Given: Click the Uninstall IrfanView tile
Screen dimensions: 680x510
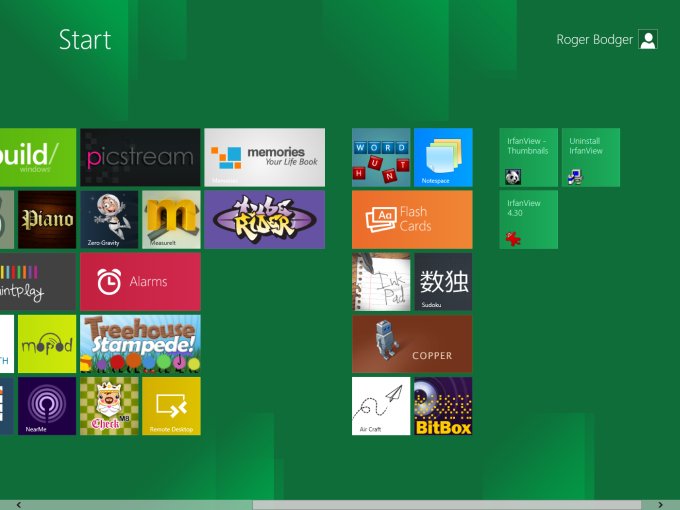Looking at the screenshot, I should tap(591, 157).
